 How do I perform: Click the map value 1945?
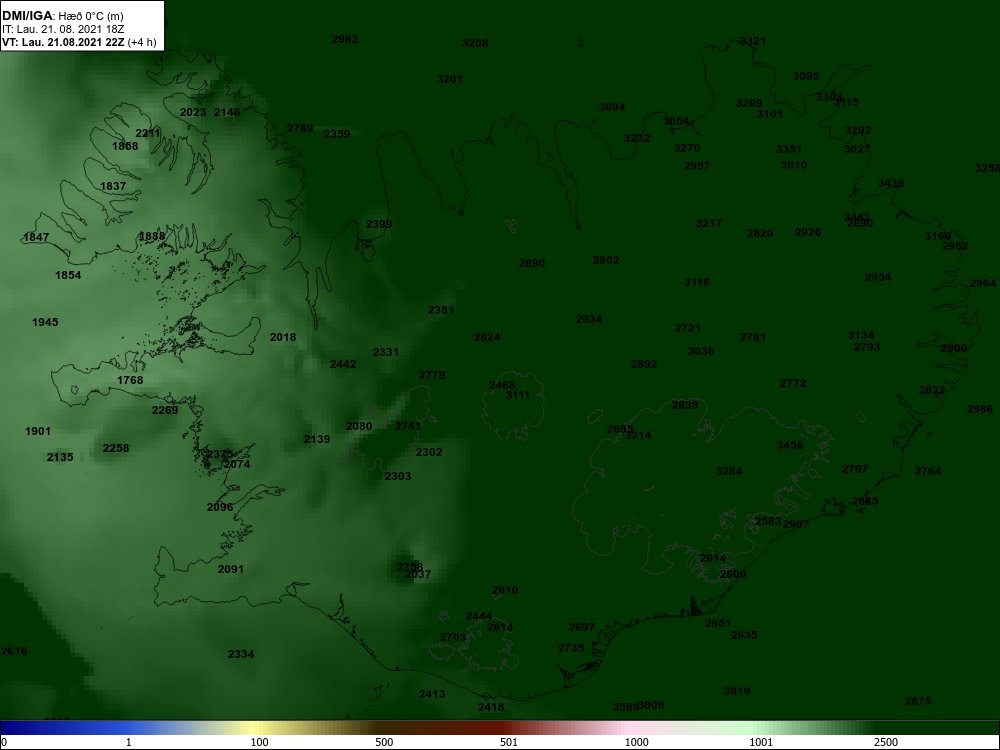click(45, 322)
